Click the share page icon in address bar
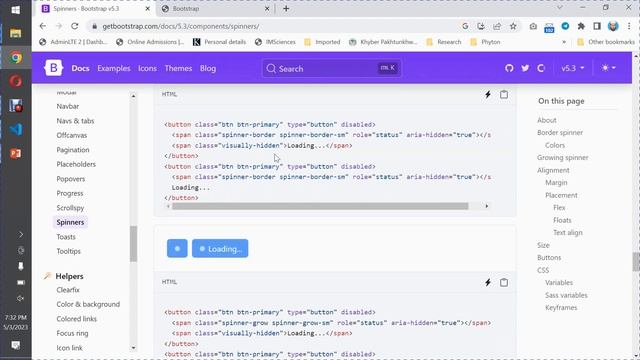Viewport: 640px width, 360px height. 497,26
